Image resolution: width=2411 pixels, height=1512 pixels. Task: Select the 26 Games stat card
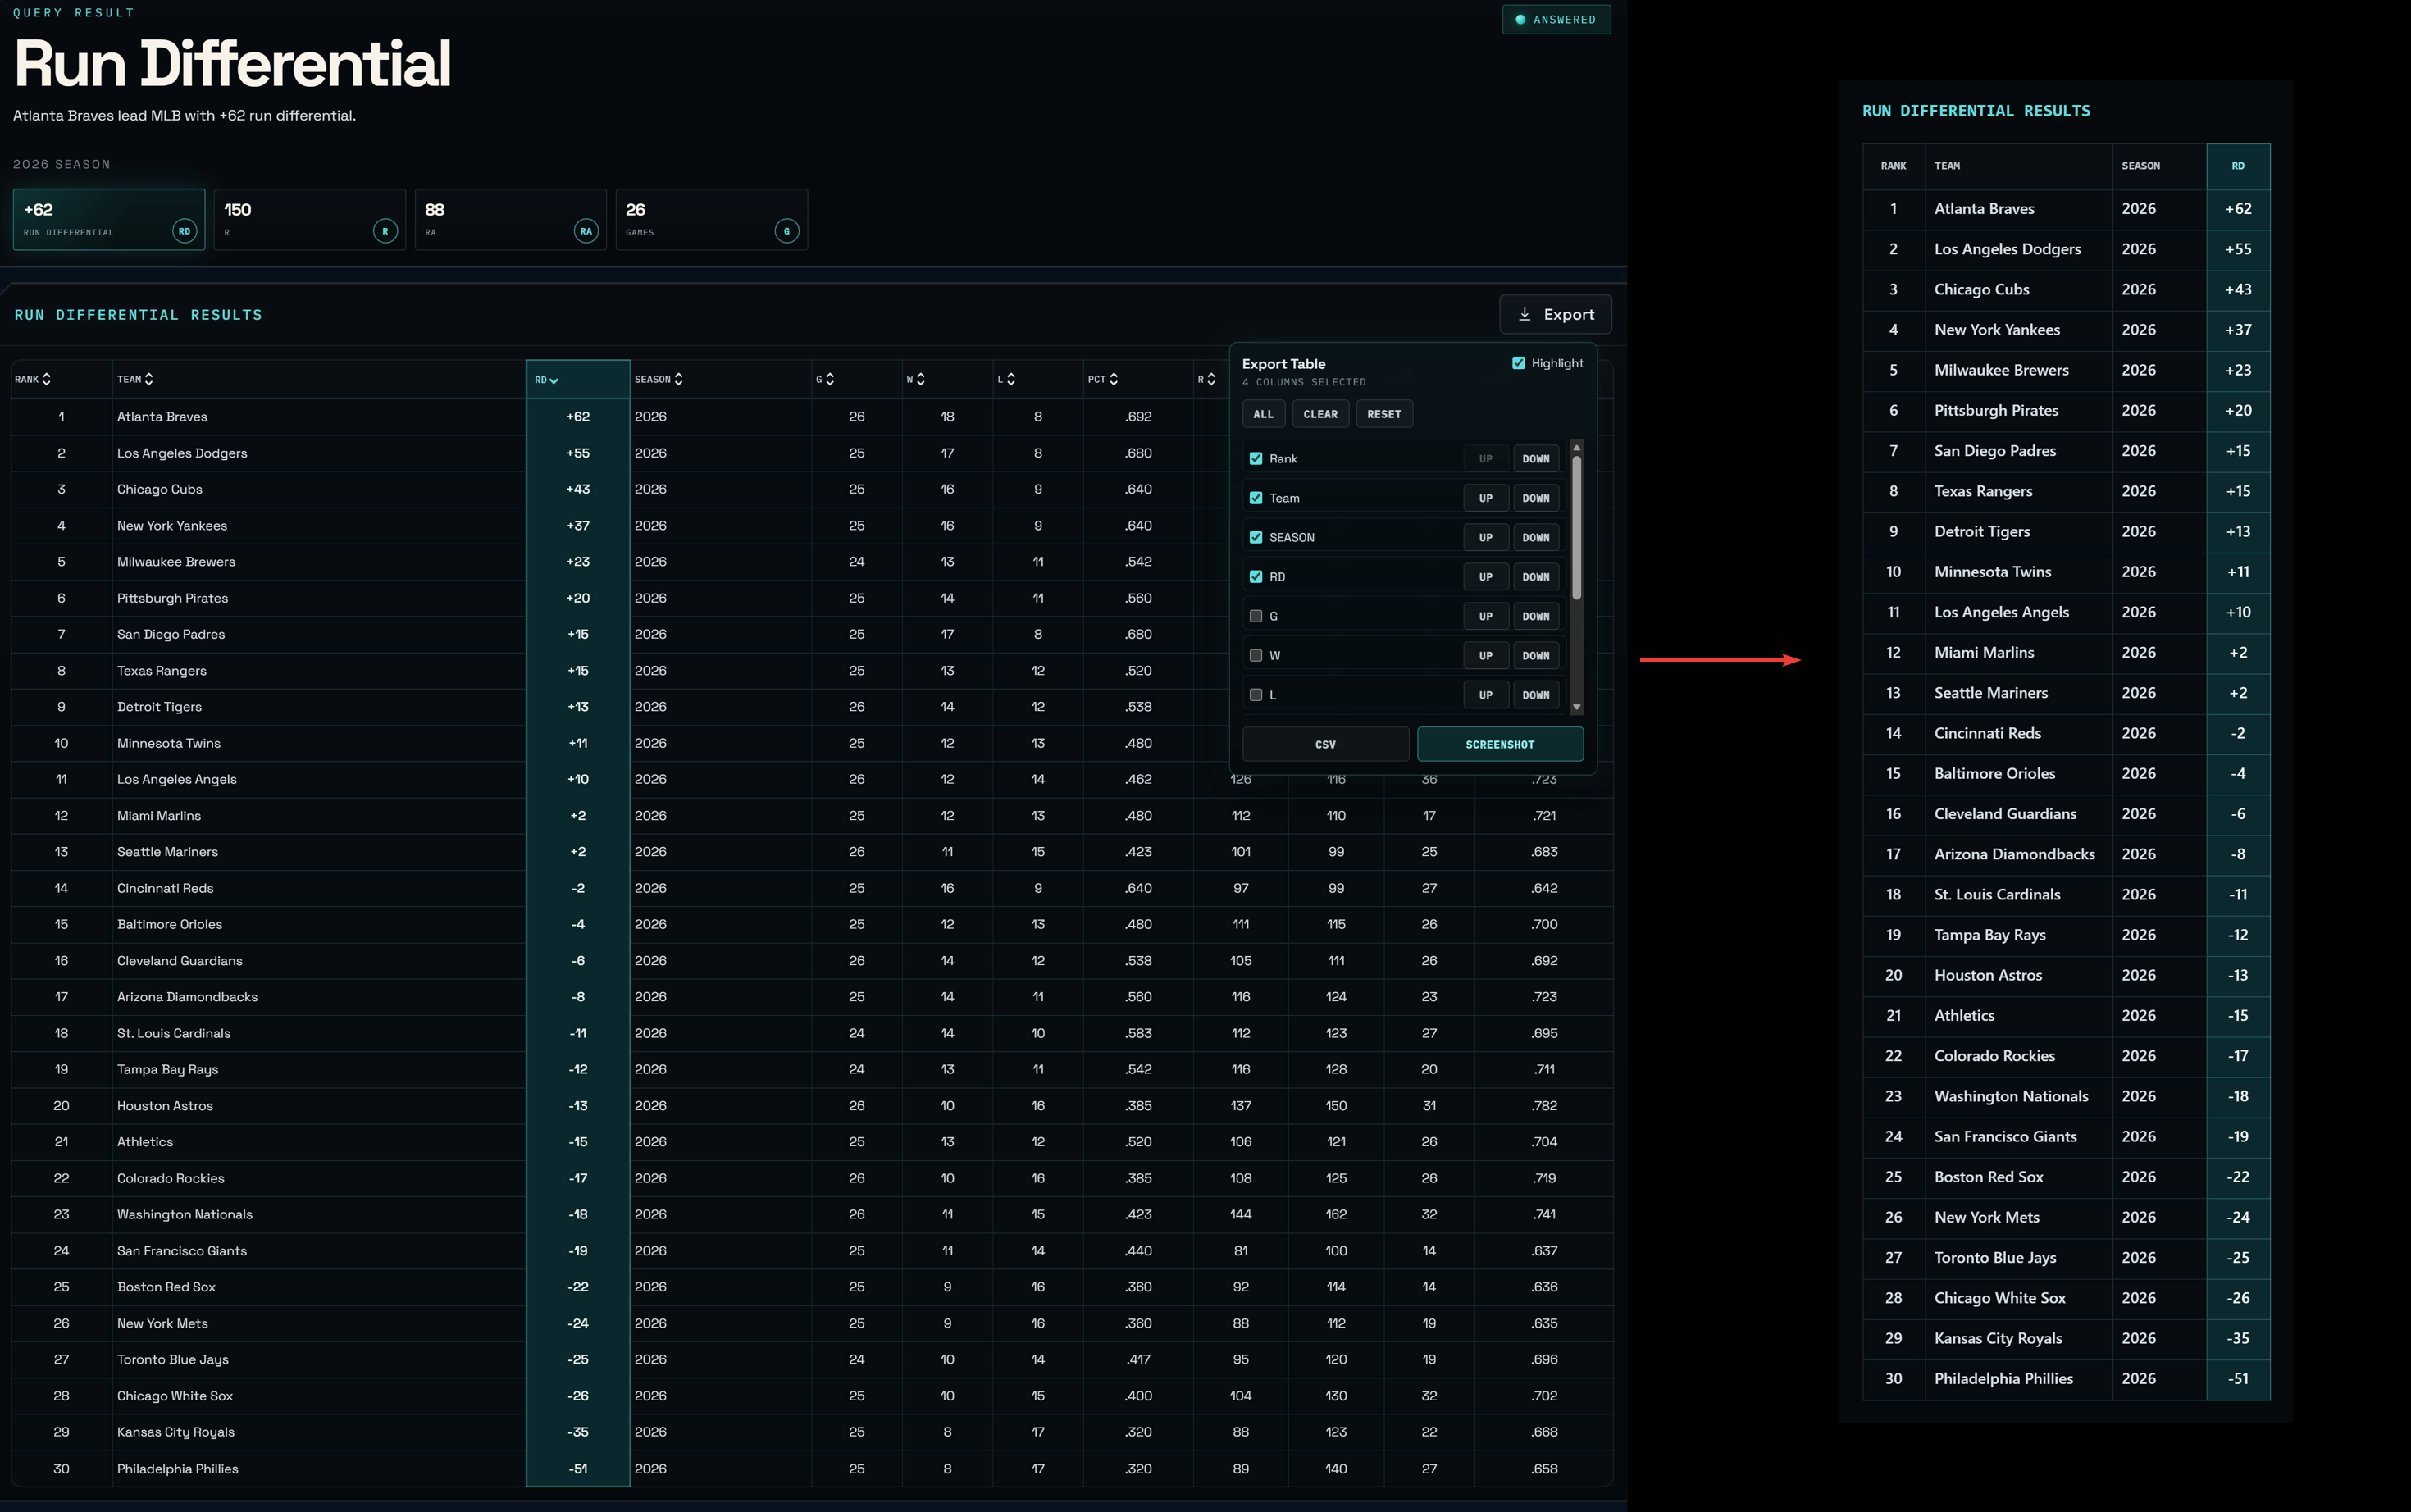[711, 219]
